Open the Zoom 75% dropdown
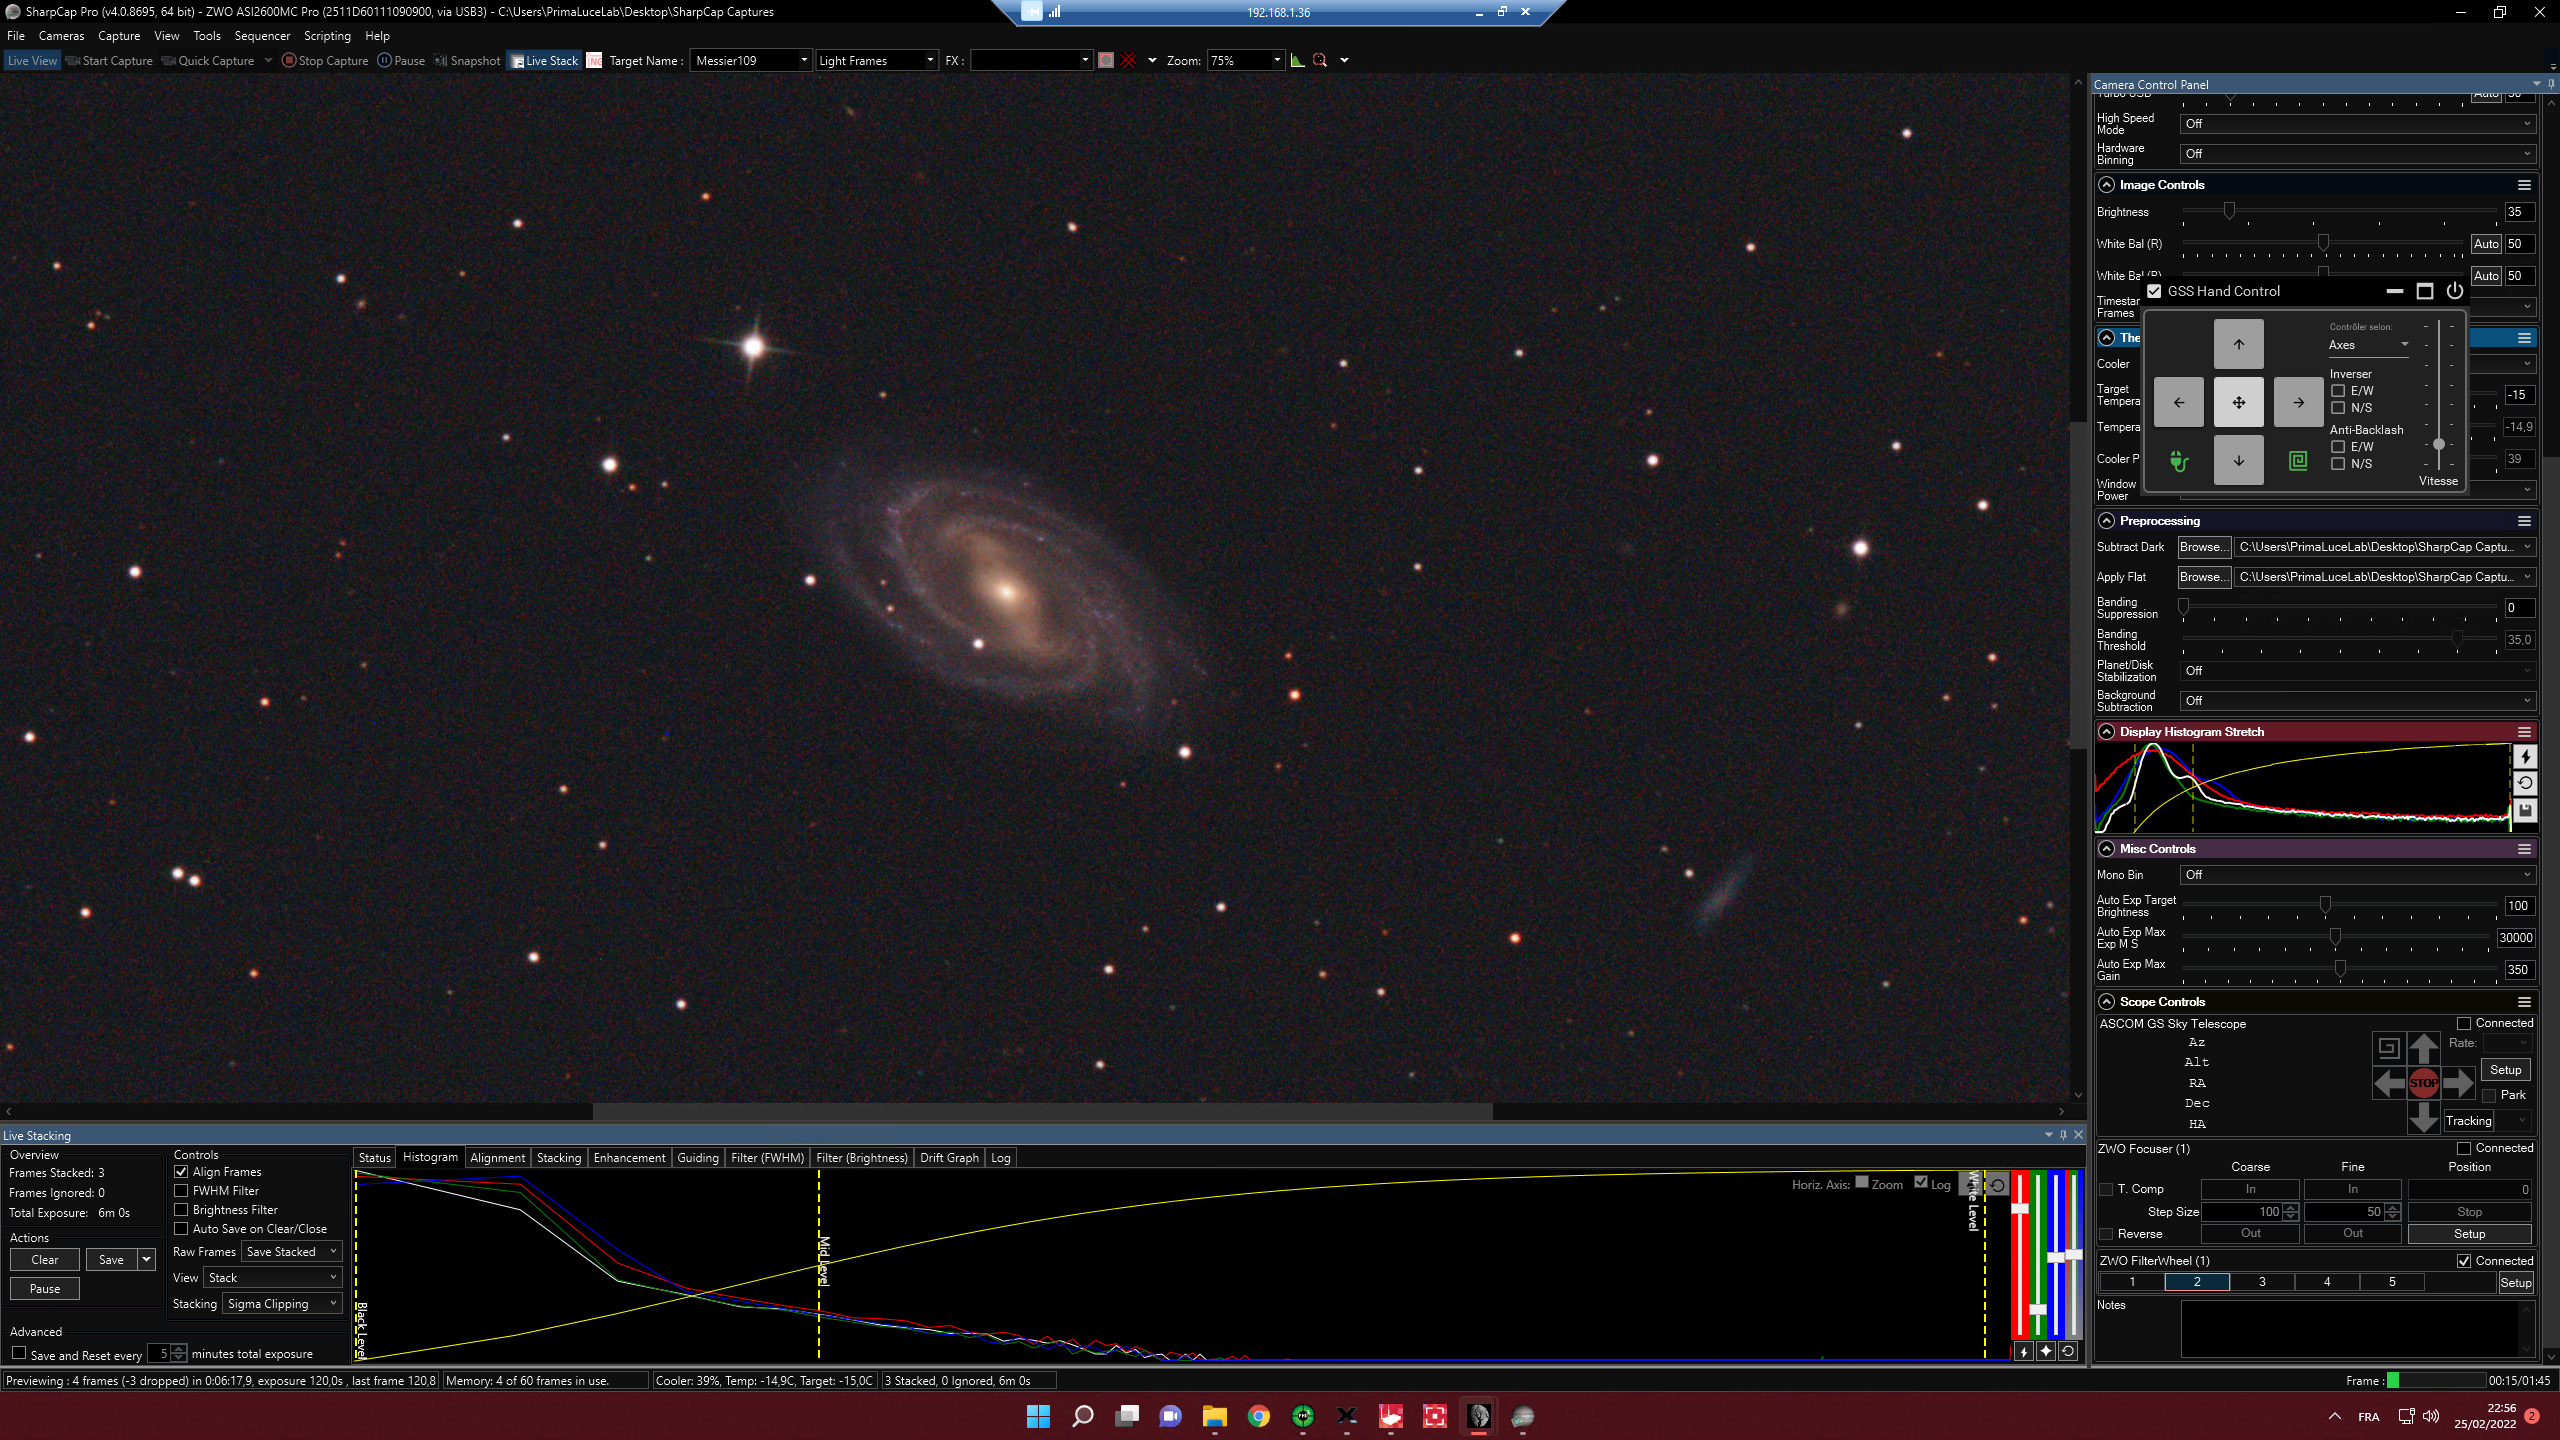Image resolution: width=2560 pixels, height=1440 pixels. (1245, 60)
